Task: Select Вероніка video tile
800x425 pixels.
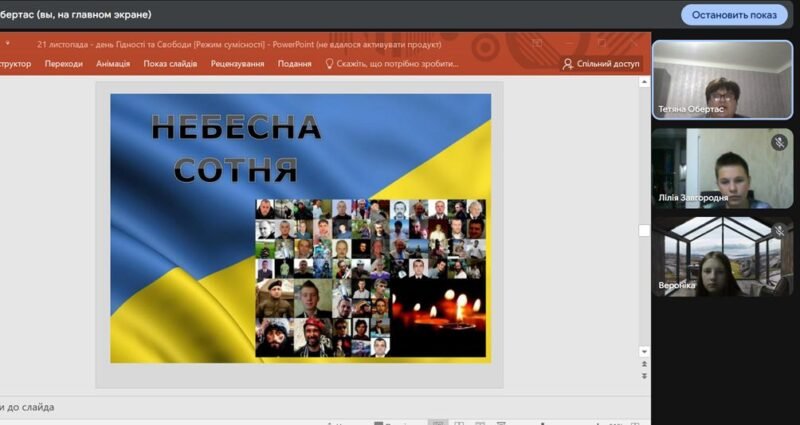Action: 722,256
